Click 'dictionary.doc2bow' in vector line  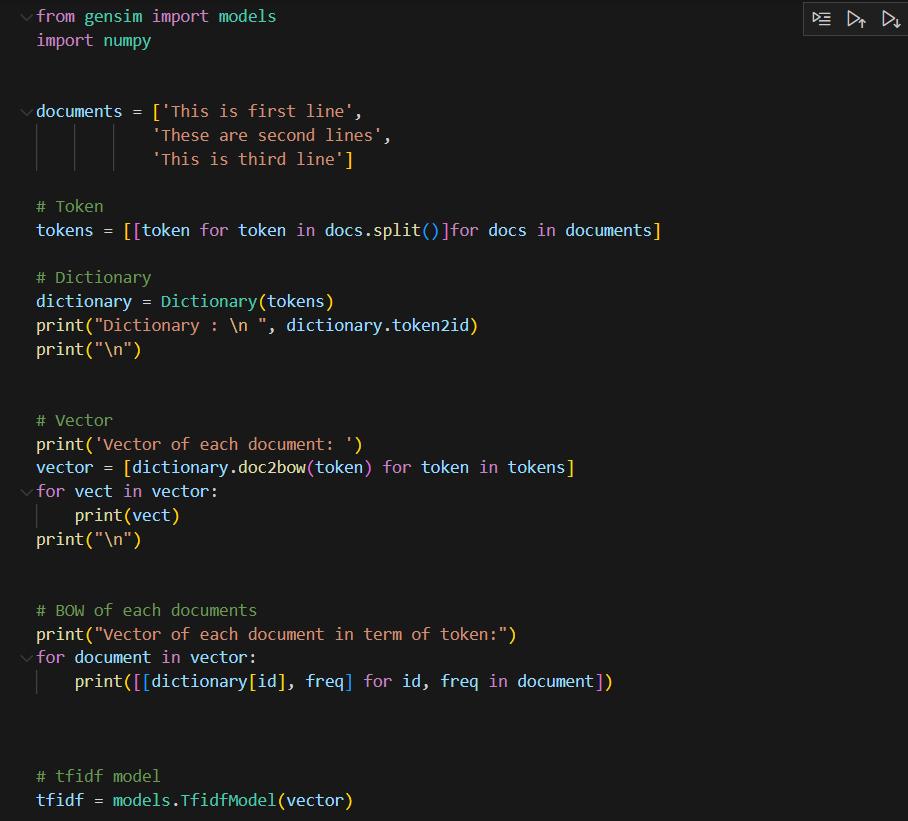pyautogui.click(x=219, y=468)
